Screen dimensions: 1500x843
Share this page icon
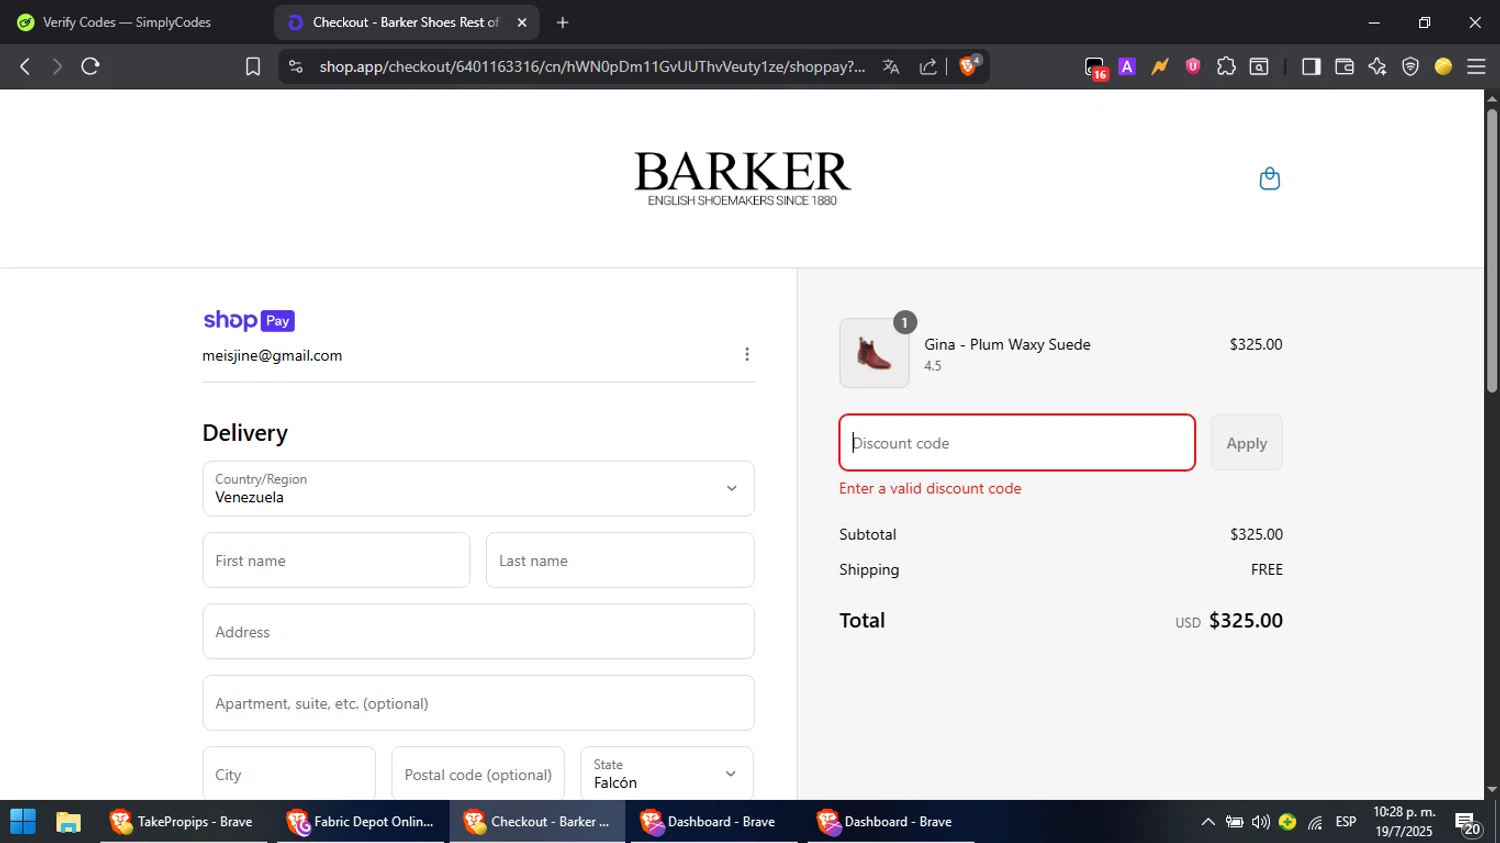(x=928, y=66)
